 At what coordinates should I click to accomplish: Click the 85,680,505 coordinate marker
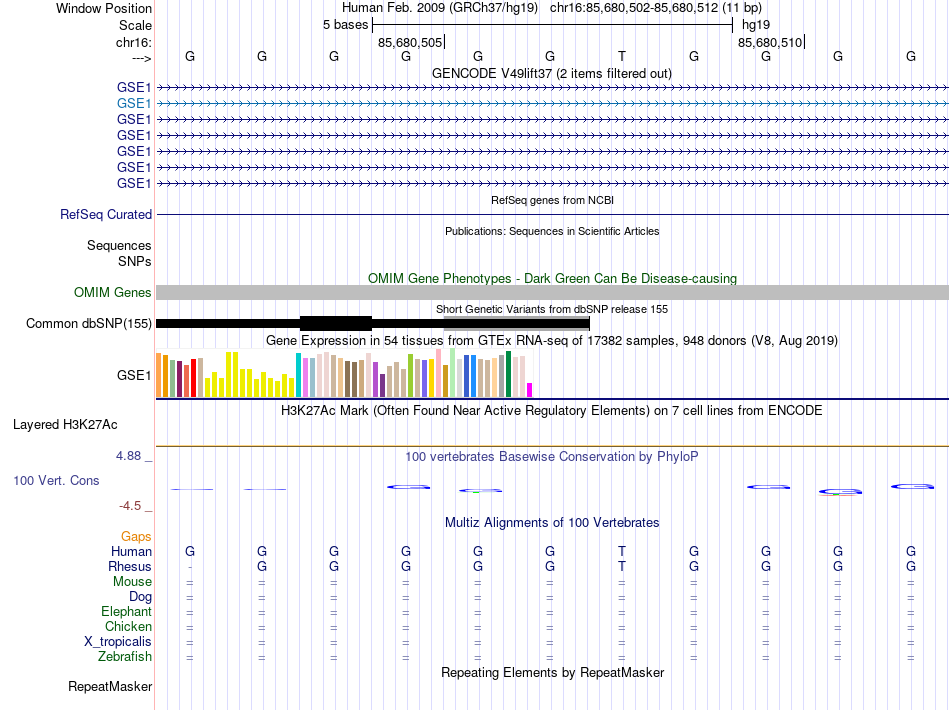coord(410,42)
